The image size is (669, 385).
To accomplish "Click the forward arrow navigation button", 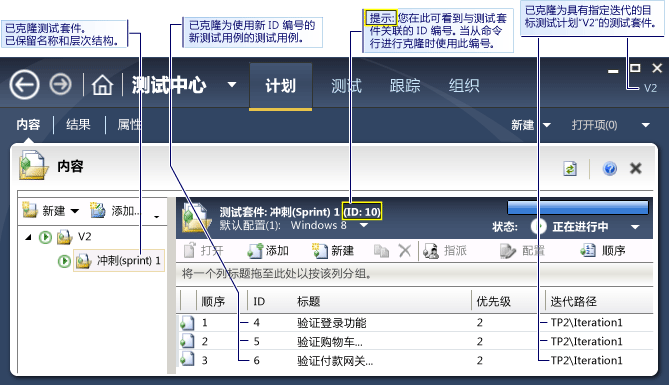I will pyautogui.click(x=61, y=84).
